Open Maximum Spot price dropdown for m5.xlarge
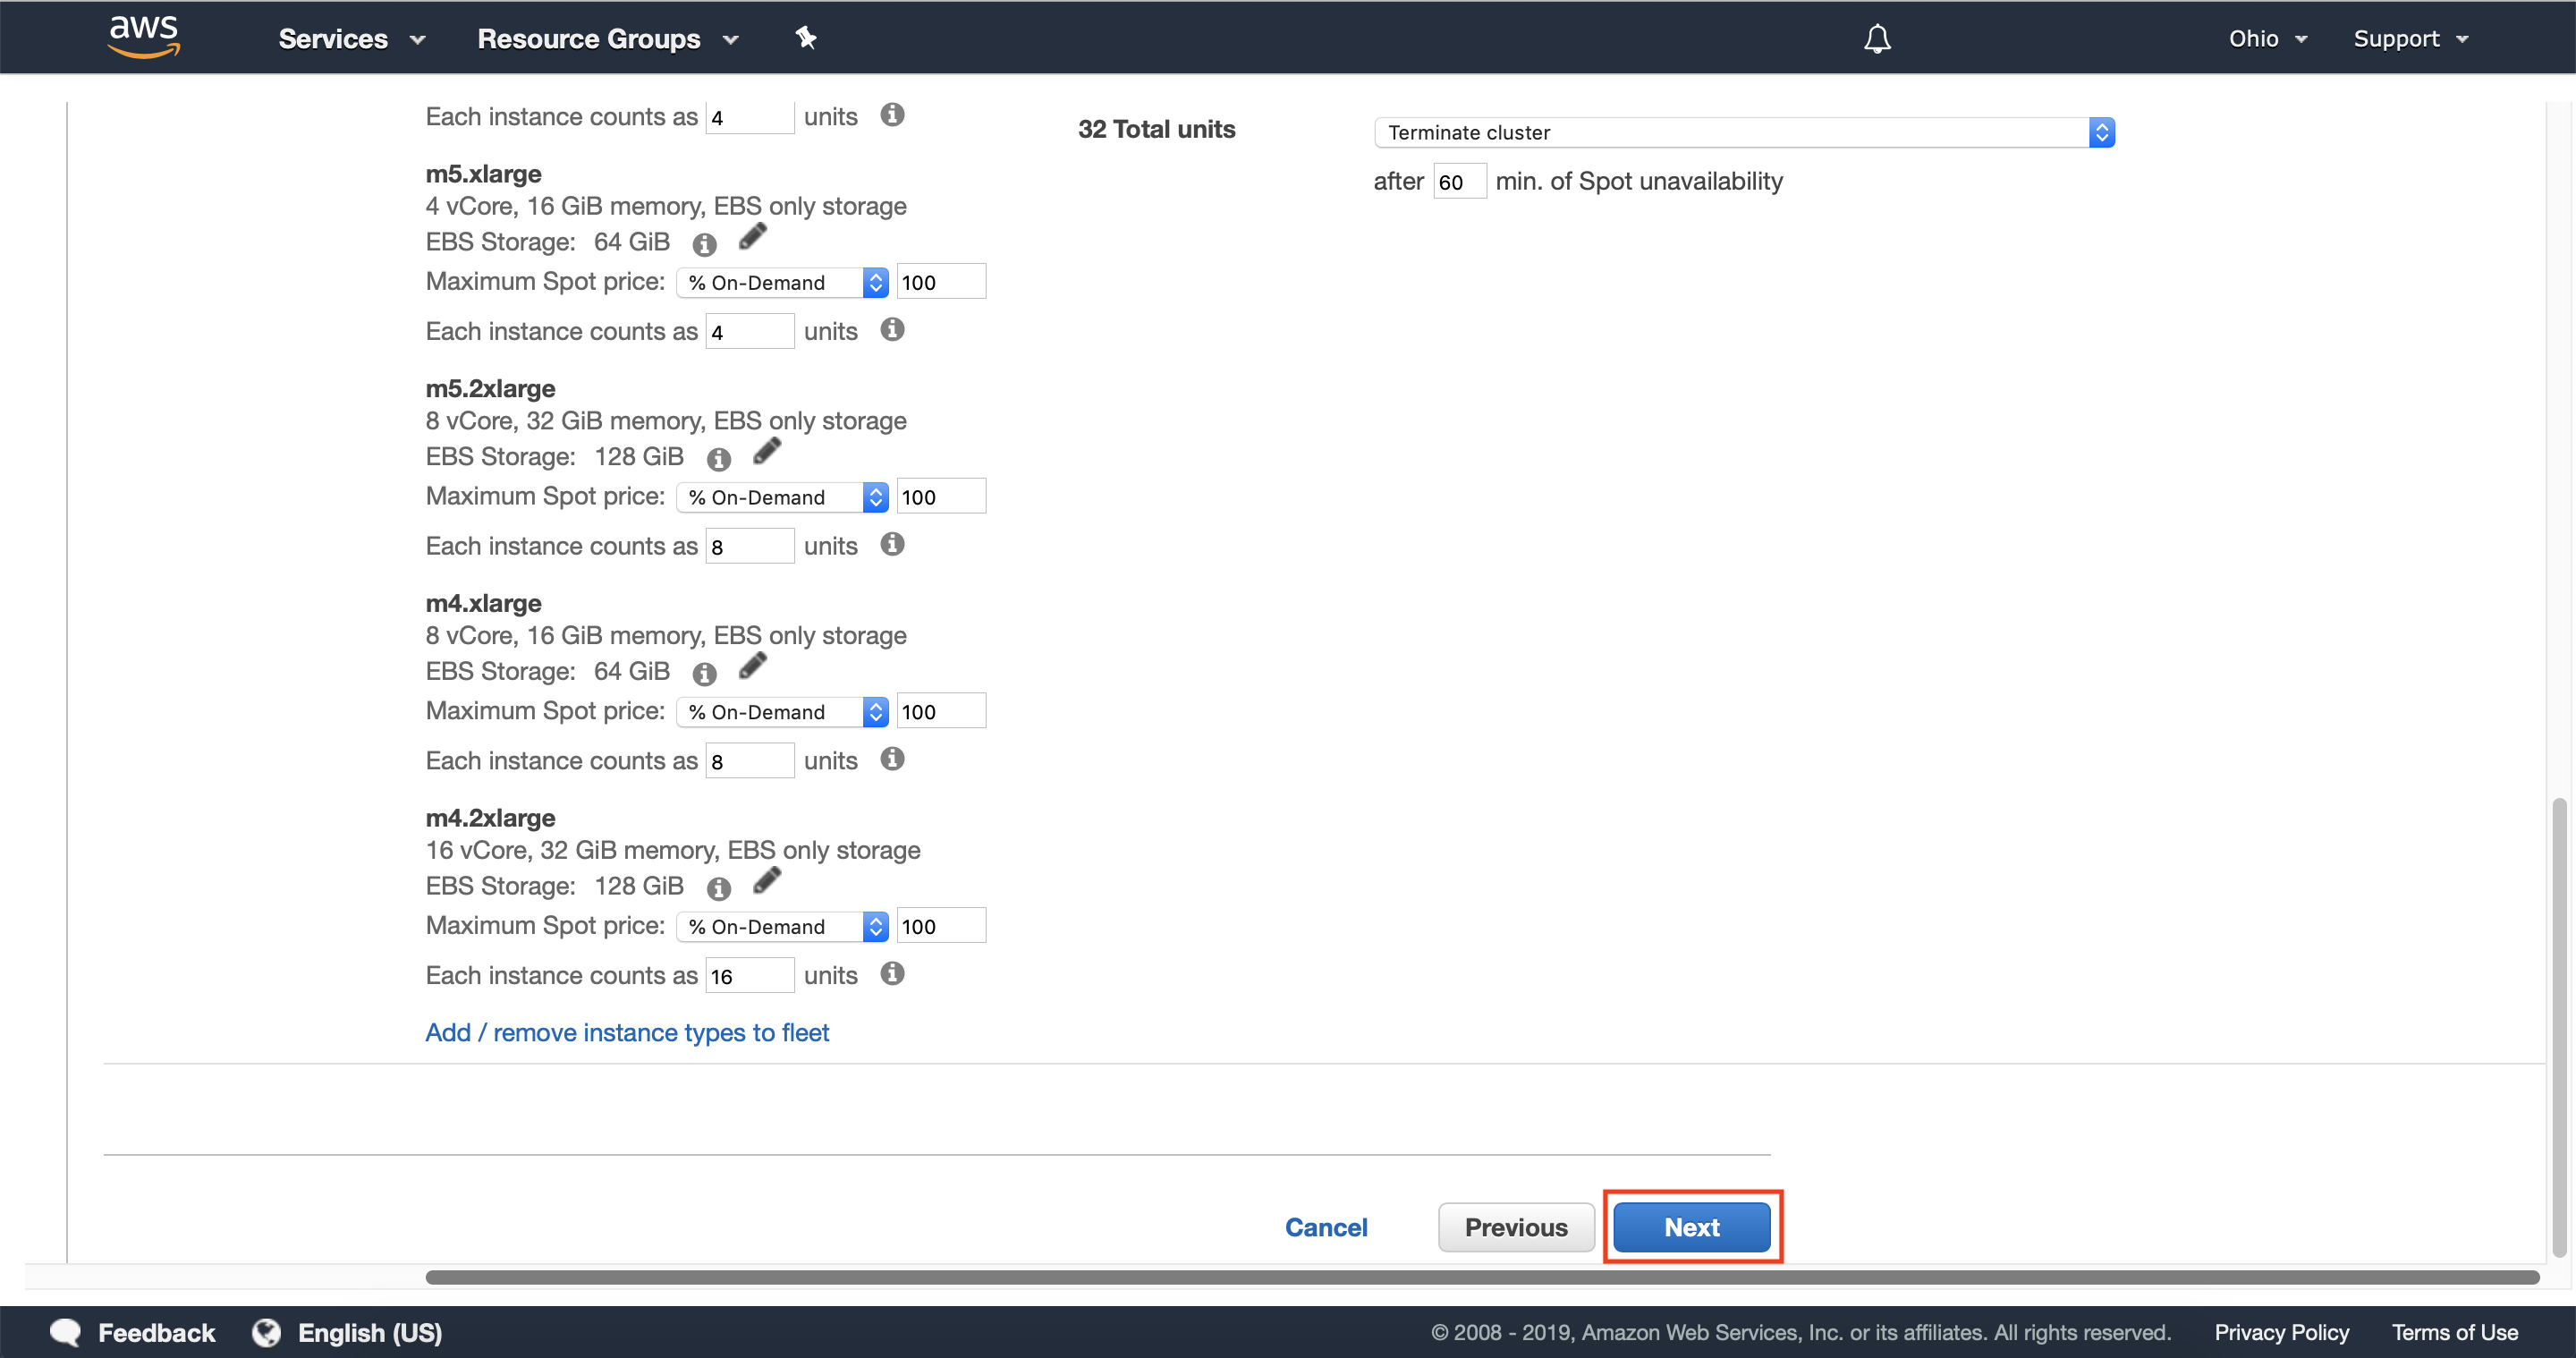The width and height of the screenshot is (2576, 1358). tap(782, 282)
